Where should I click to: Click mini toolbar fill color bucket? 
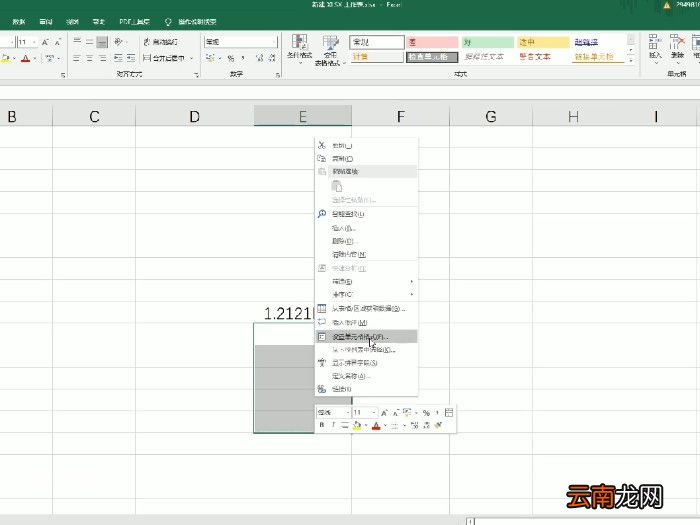click(357, 425)
